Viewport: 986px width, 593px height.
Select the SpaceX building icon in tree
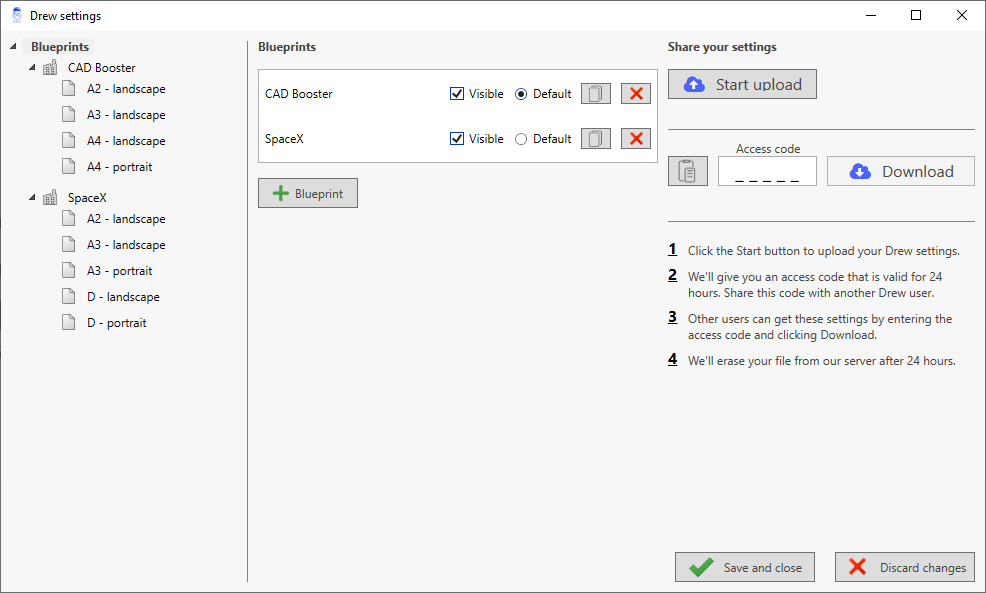50,198
